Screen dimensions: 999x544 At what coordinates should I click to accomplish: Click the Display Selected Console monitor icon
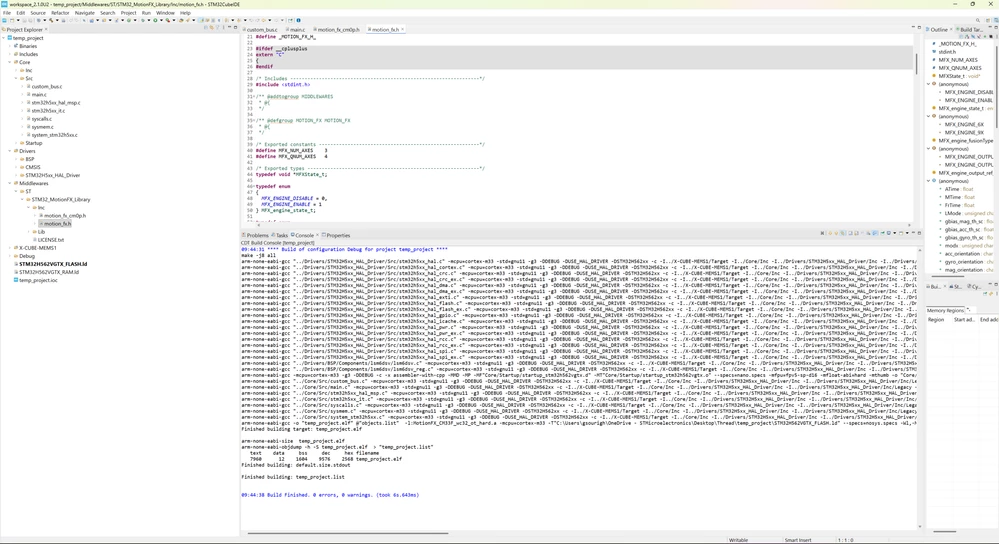click(889, 233)
